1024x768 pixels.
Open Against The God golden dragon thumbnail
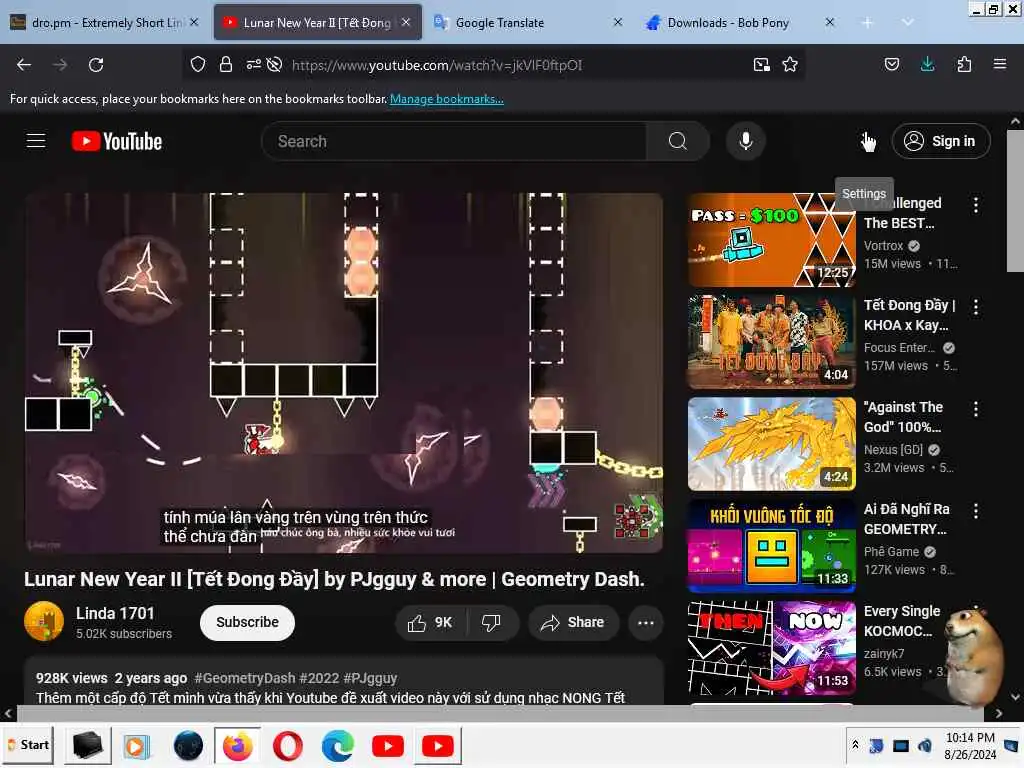771,443
